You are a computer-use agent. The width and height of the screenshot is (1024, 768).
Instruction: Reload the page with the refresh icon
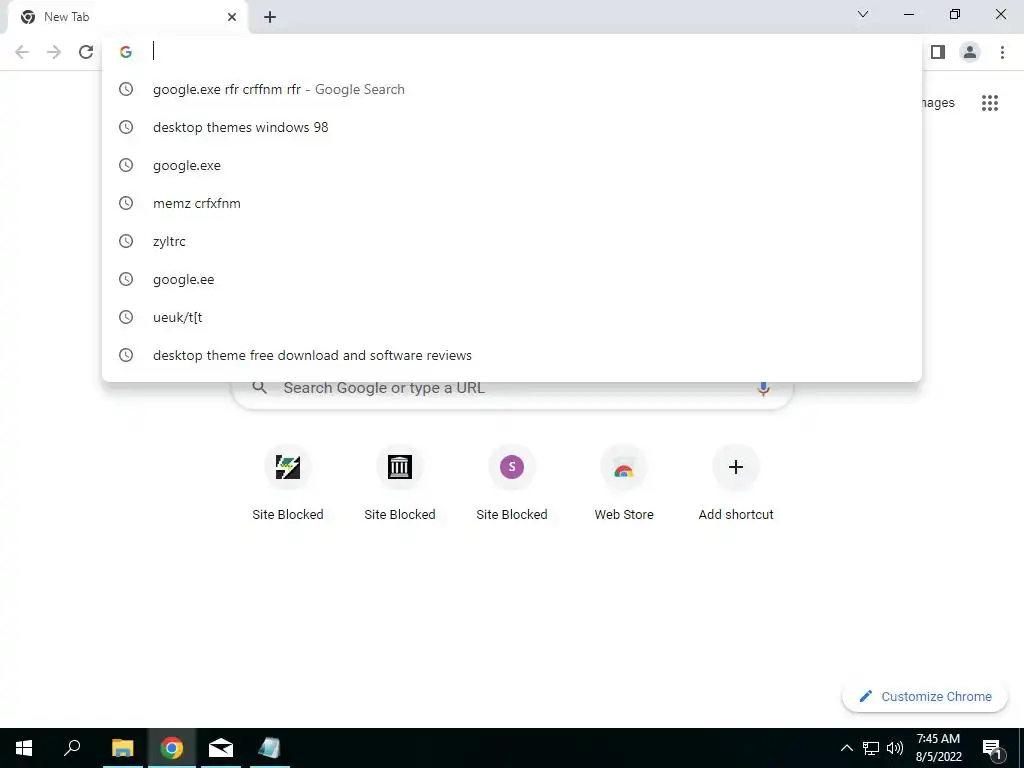(x=86, y=52)
